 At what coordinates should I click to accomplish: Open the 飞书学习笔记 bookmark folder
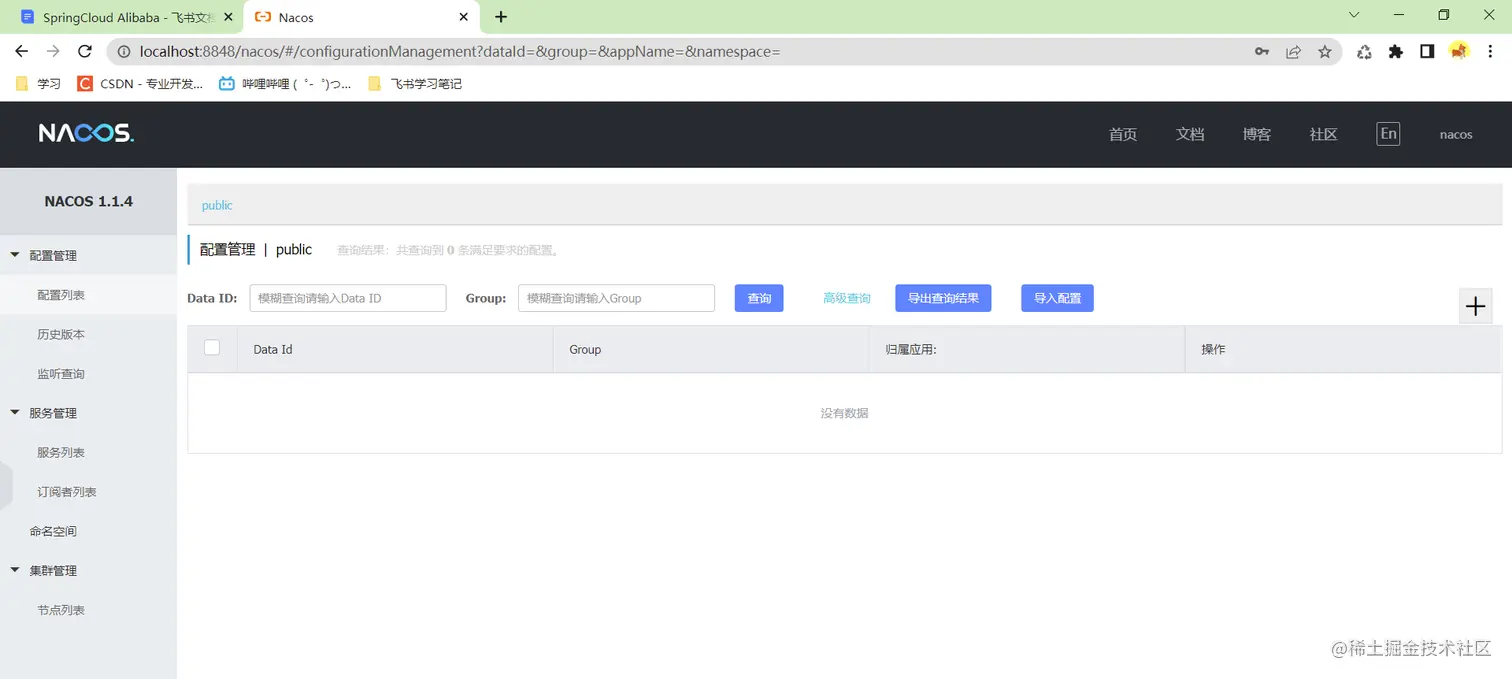click(x=415, y=84)
